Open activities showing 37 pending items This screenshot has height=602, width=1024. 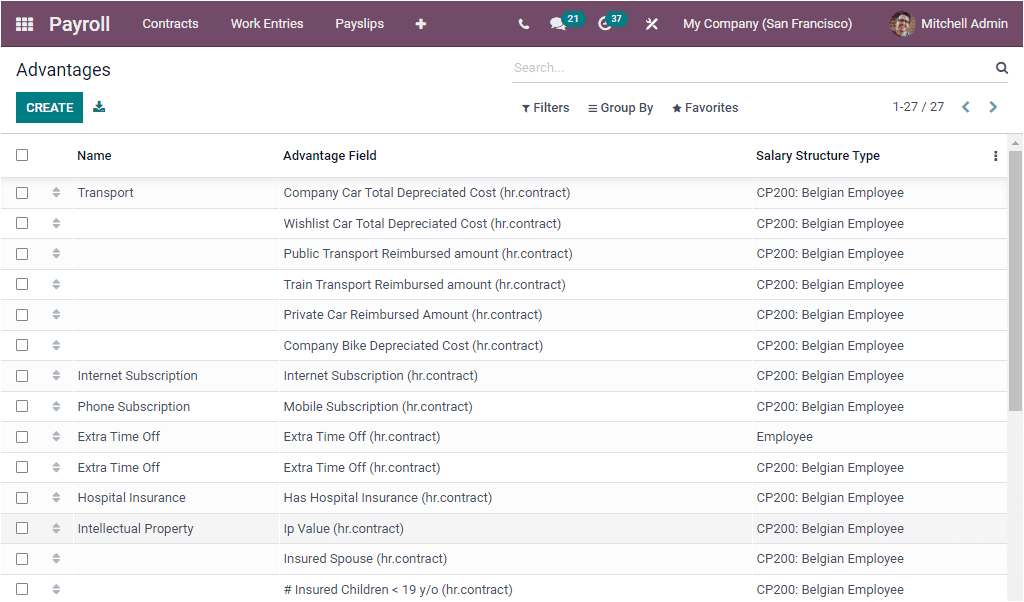coord(603,23)
